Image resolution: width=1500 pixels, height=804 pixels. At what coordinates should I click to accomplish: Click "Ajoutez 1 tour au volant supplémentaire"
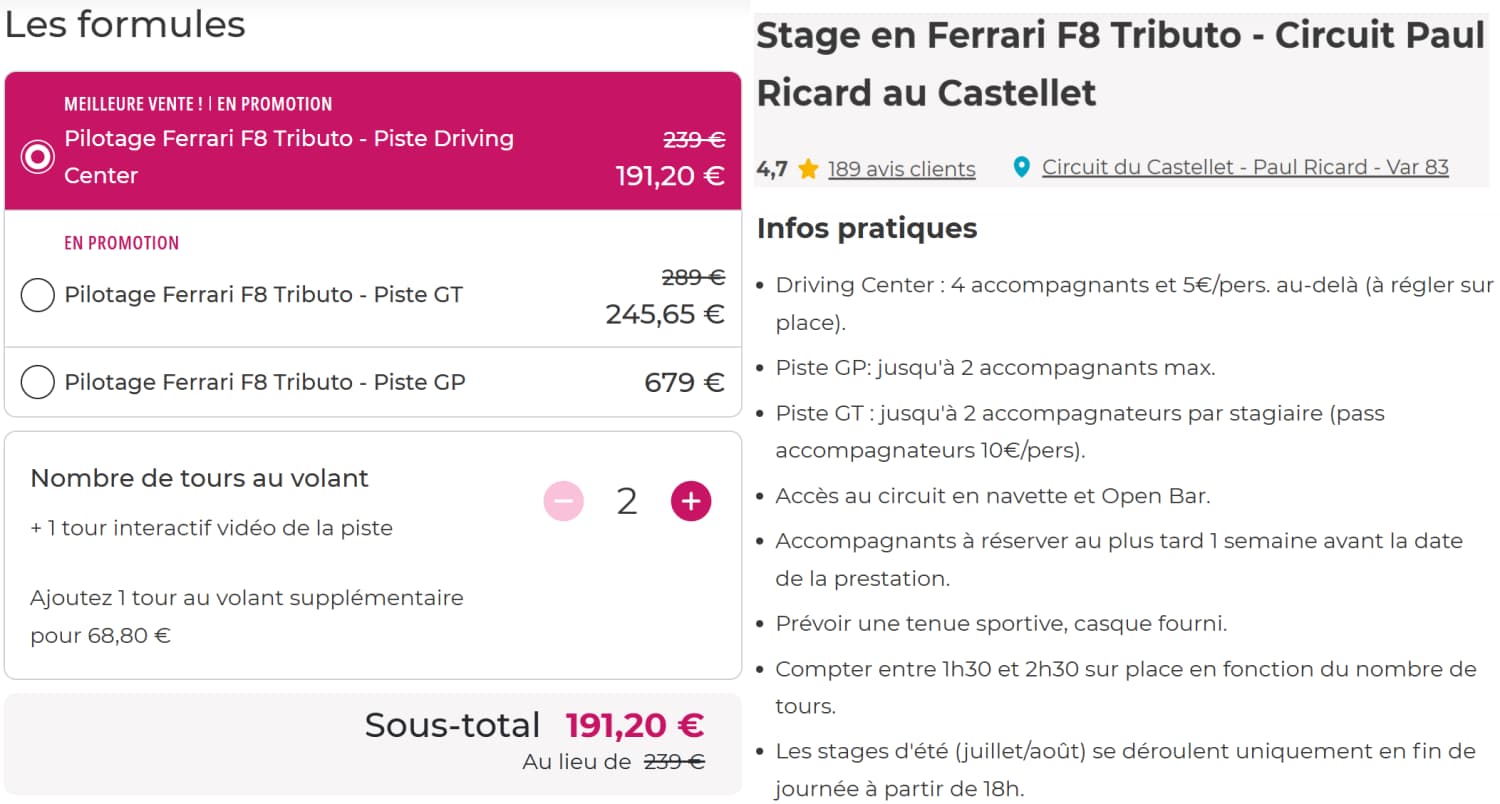246,598
